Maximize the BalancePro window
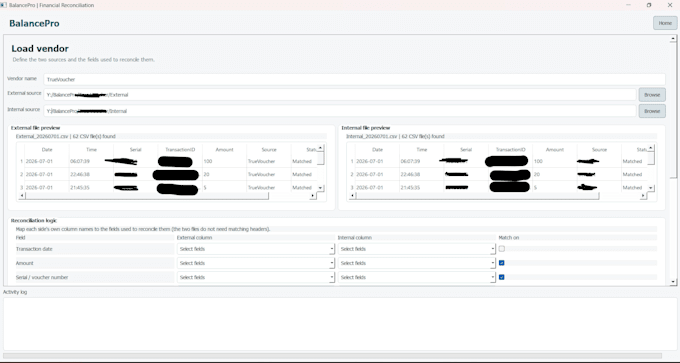Screen dimensions: 680x363 649,5
